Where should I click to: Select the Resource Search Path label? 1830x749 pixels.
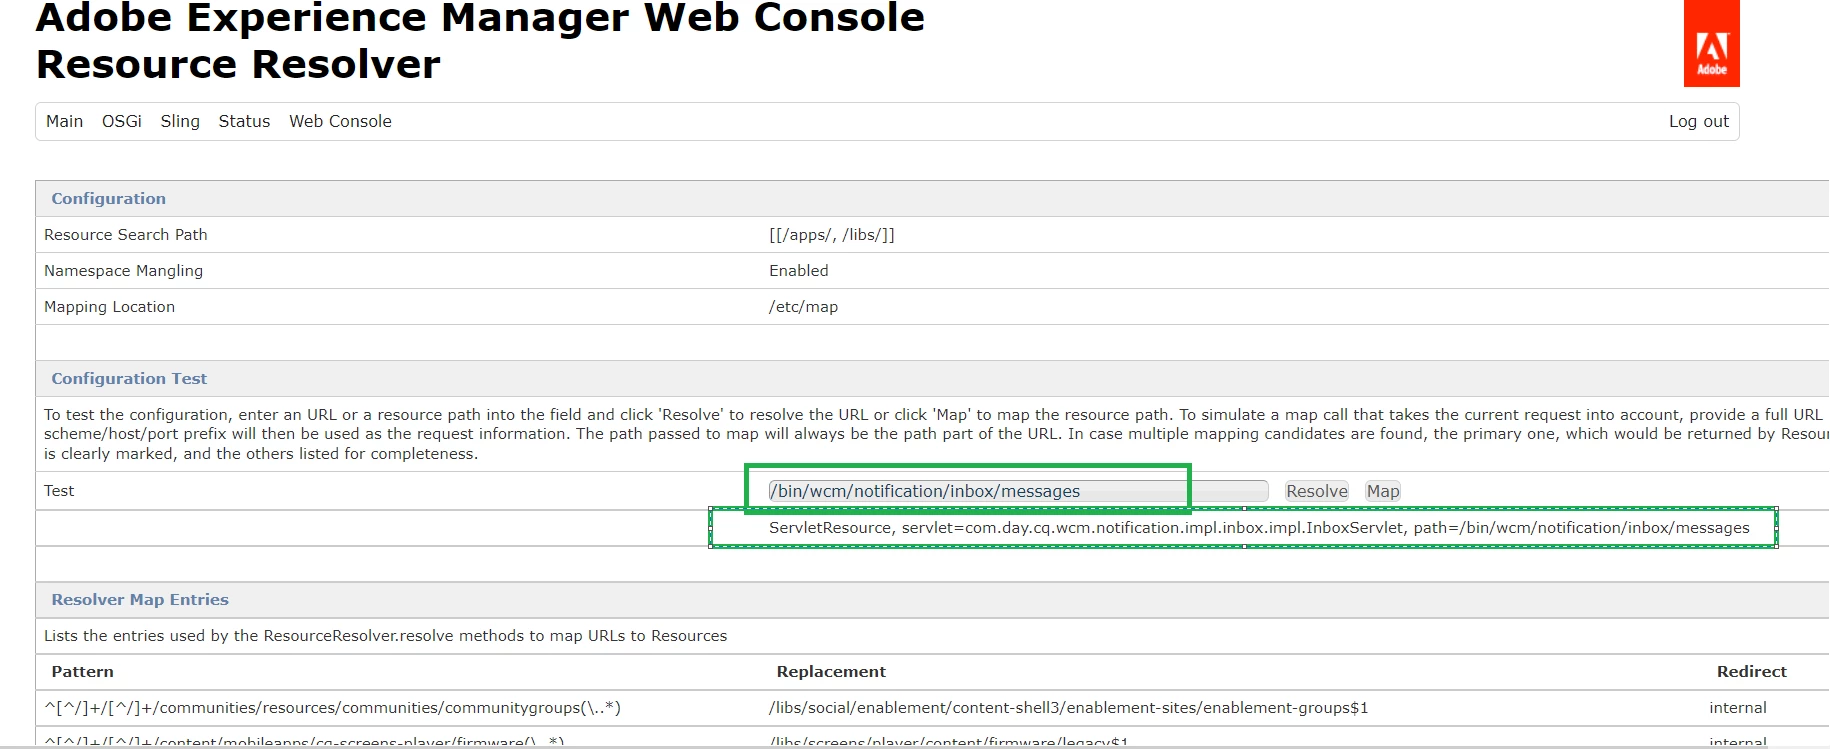[x=126, y=235]
